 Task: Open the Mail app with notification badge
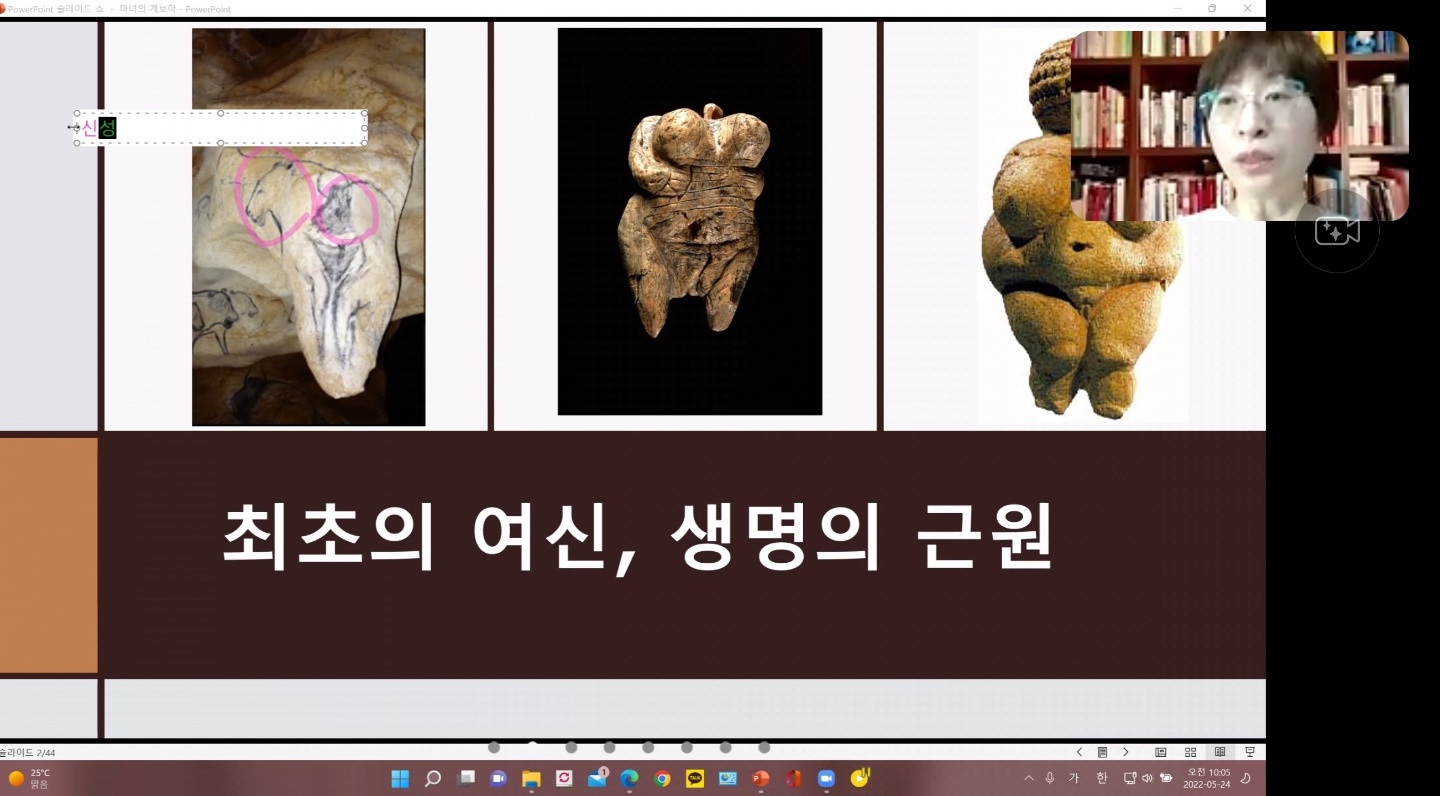pos(597,778)
